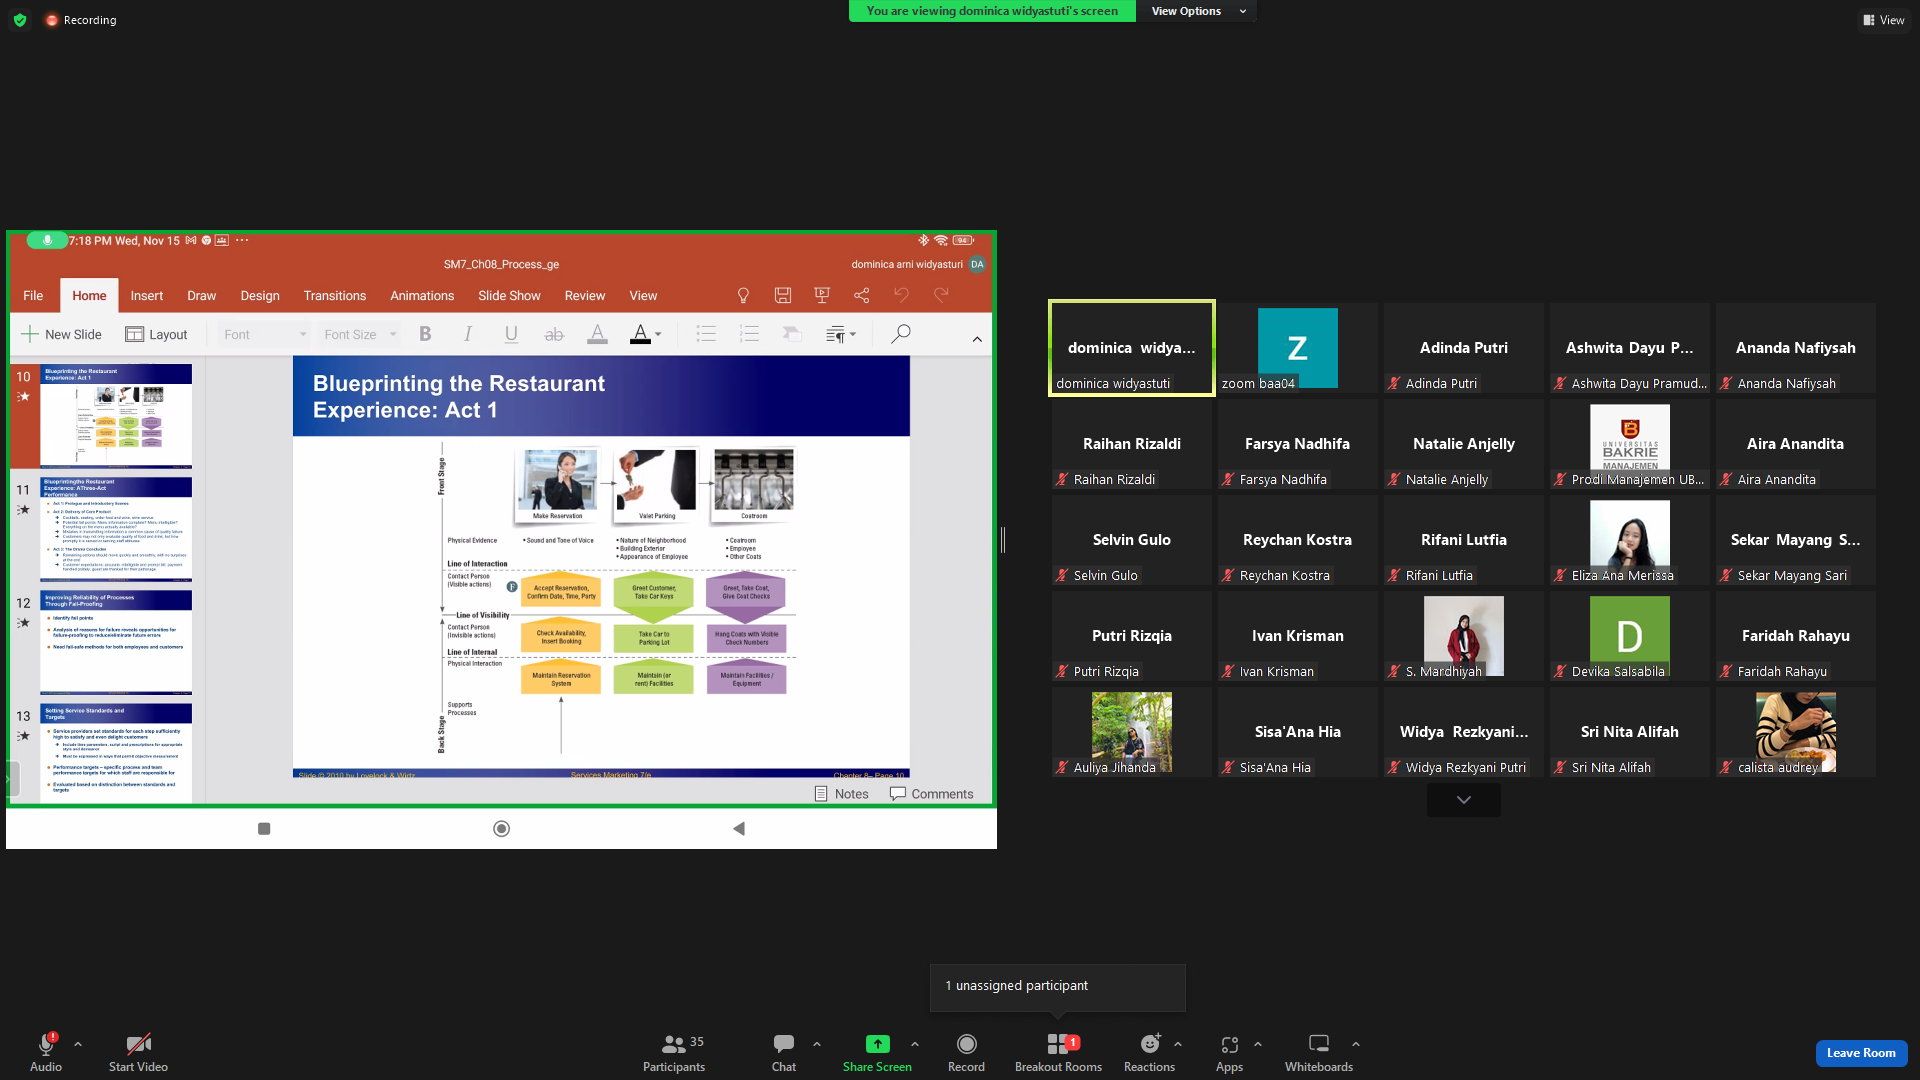The width and height of the screenshot is (1920, 1080).
Task: Click the text highlight color icon
Action: click(597, 334)
